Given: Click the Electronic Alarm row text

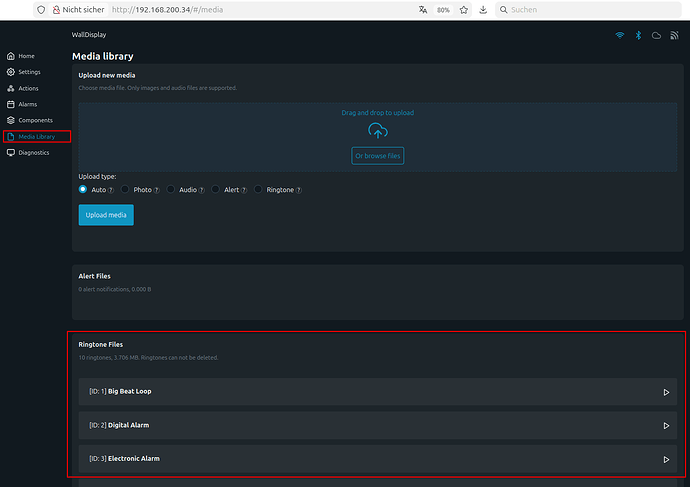Looking at the screenshot, I should [124, 458].
